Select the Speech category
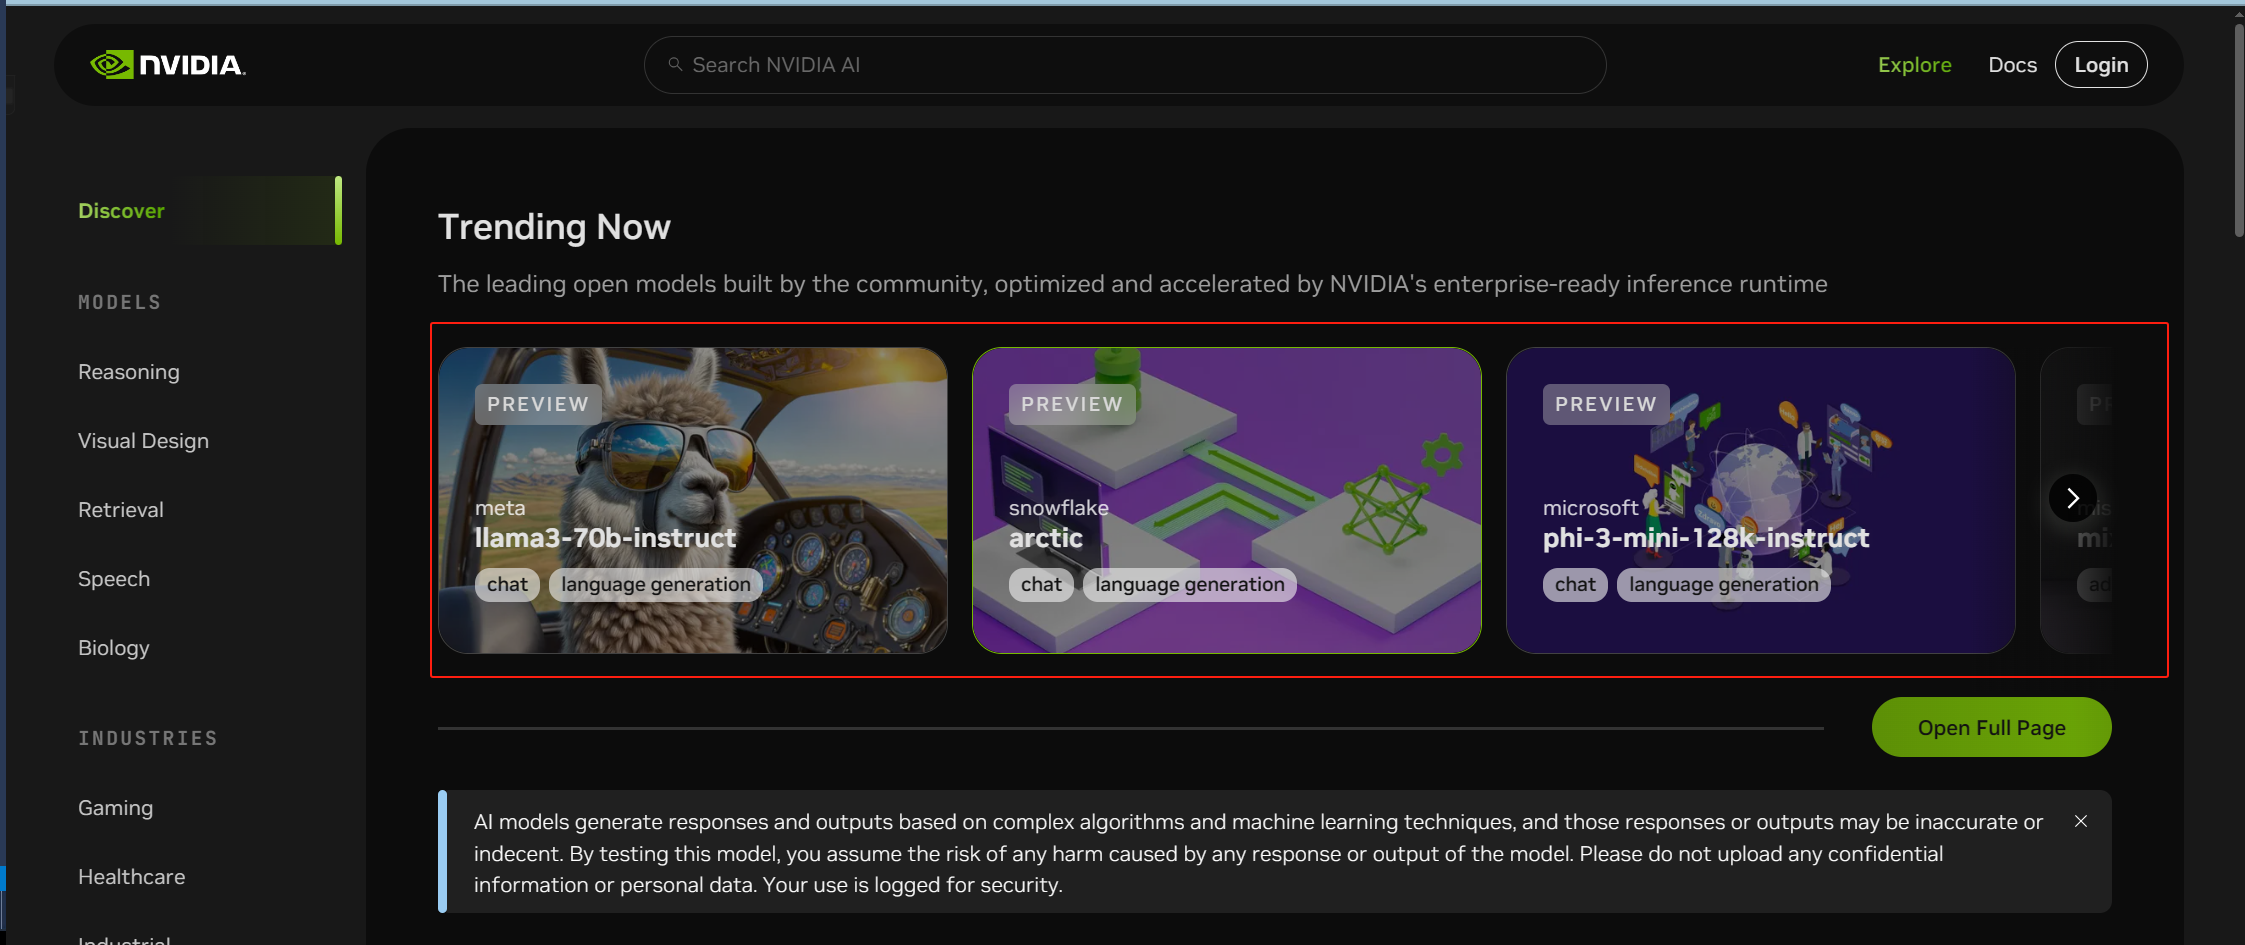2245x945 pixels. 114,579
